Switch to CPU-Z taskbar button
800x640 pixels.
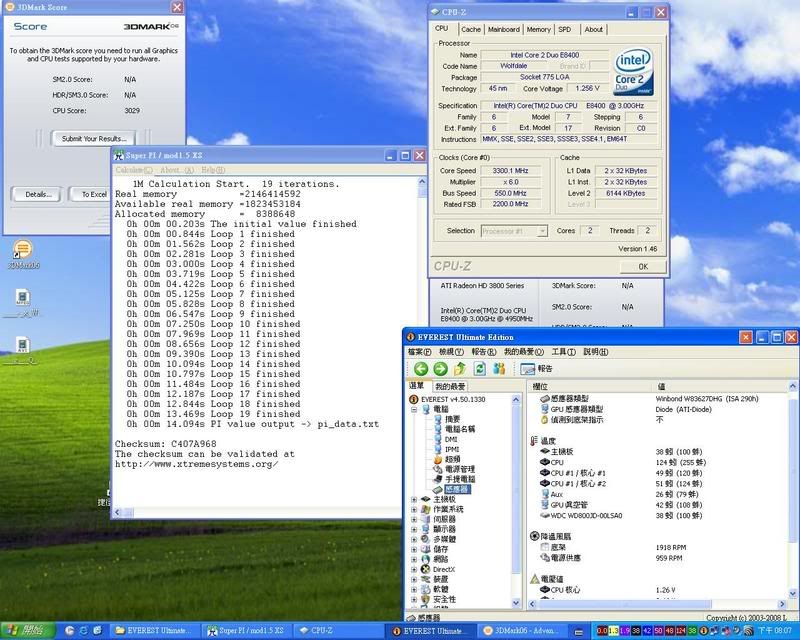[337, 631]
